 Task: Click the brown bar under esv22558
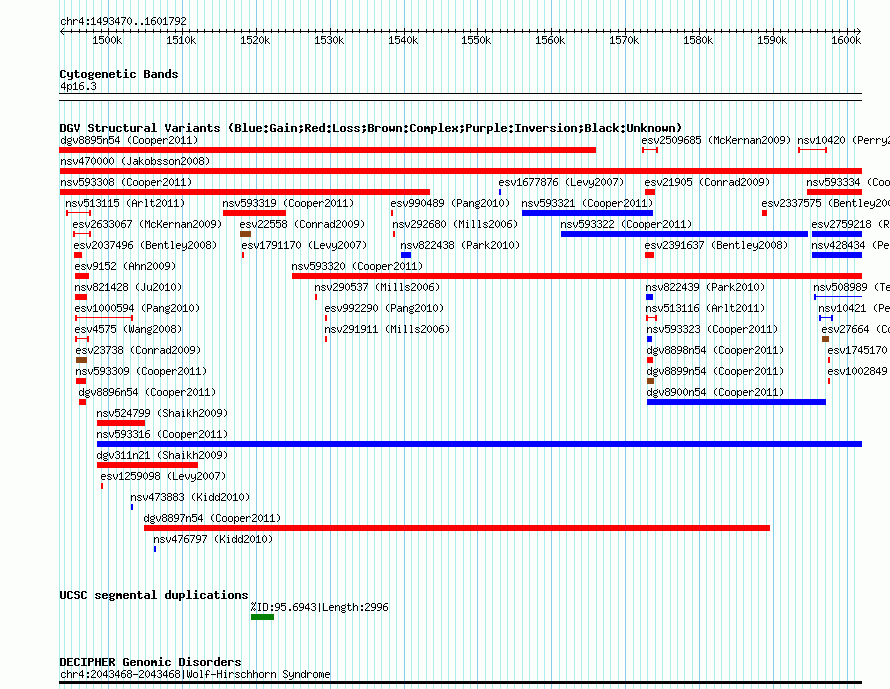pyautogui.click(x=245, y=234)
